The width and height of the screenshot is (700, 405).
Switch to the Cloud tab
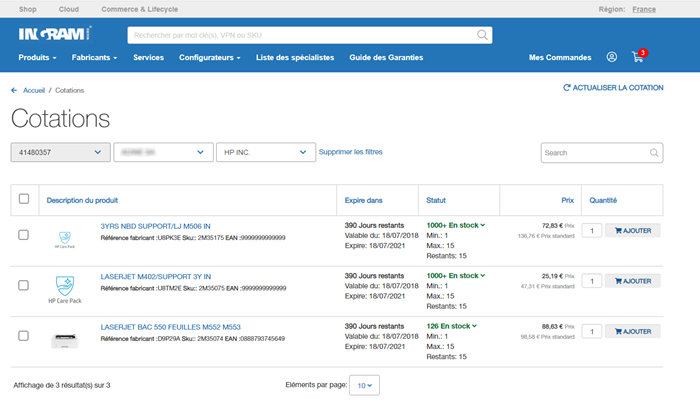tap(69, 9)
